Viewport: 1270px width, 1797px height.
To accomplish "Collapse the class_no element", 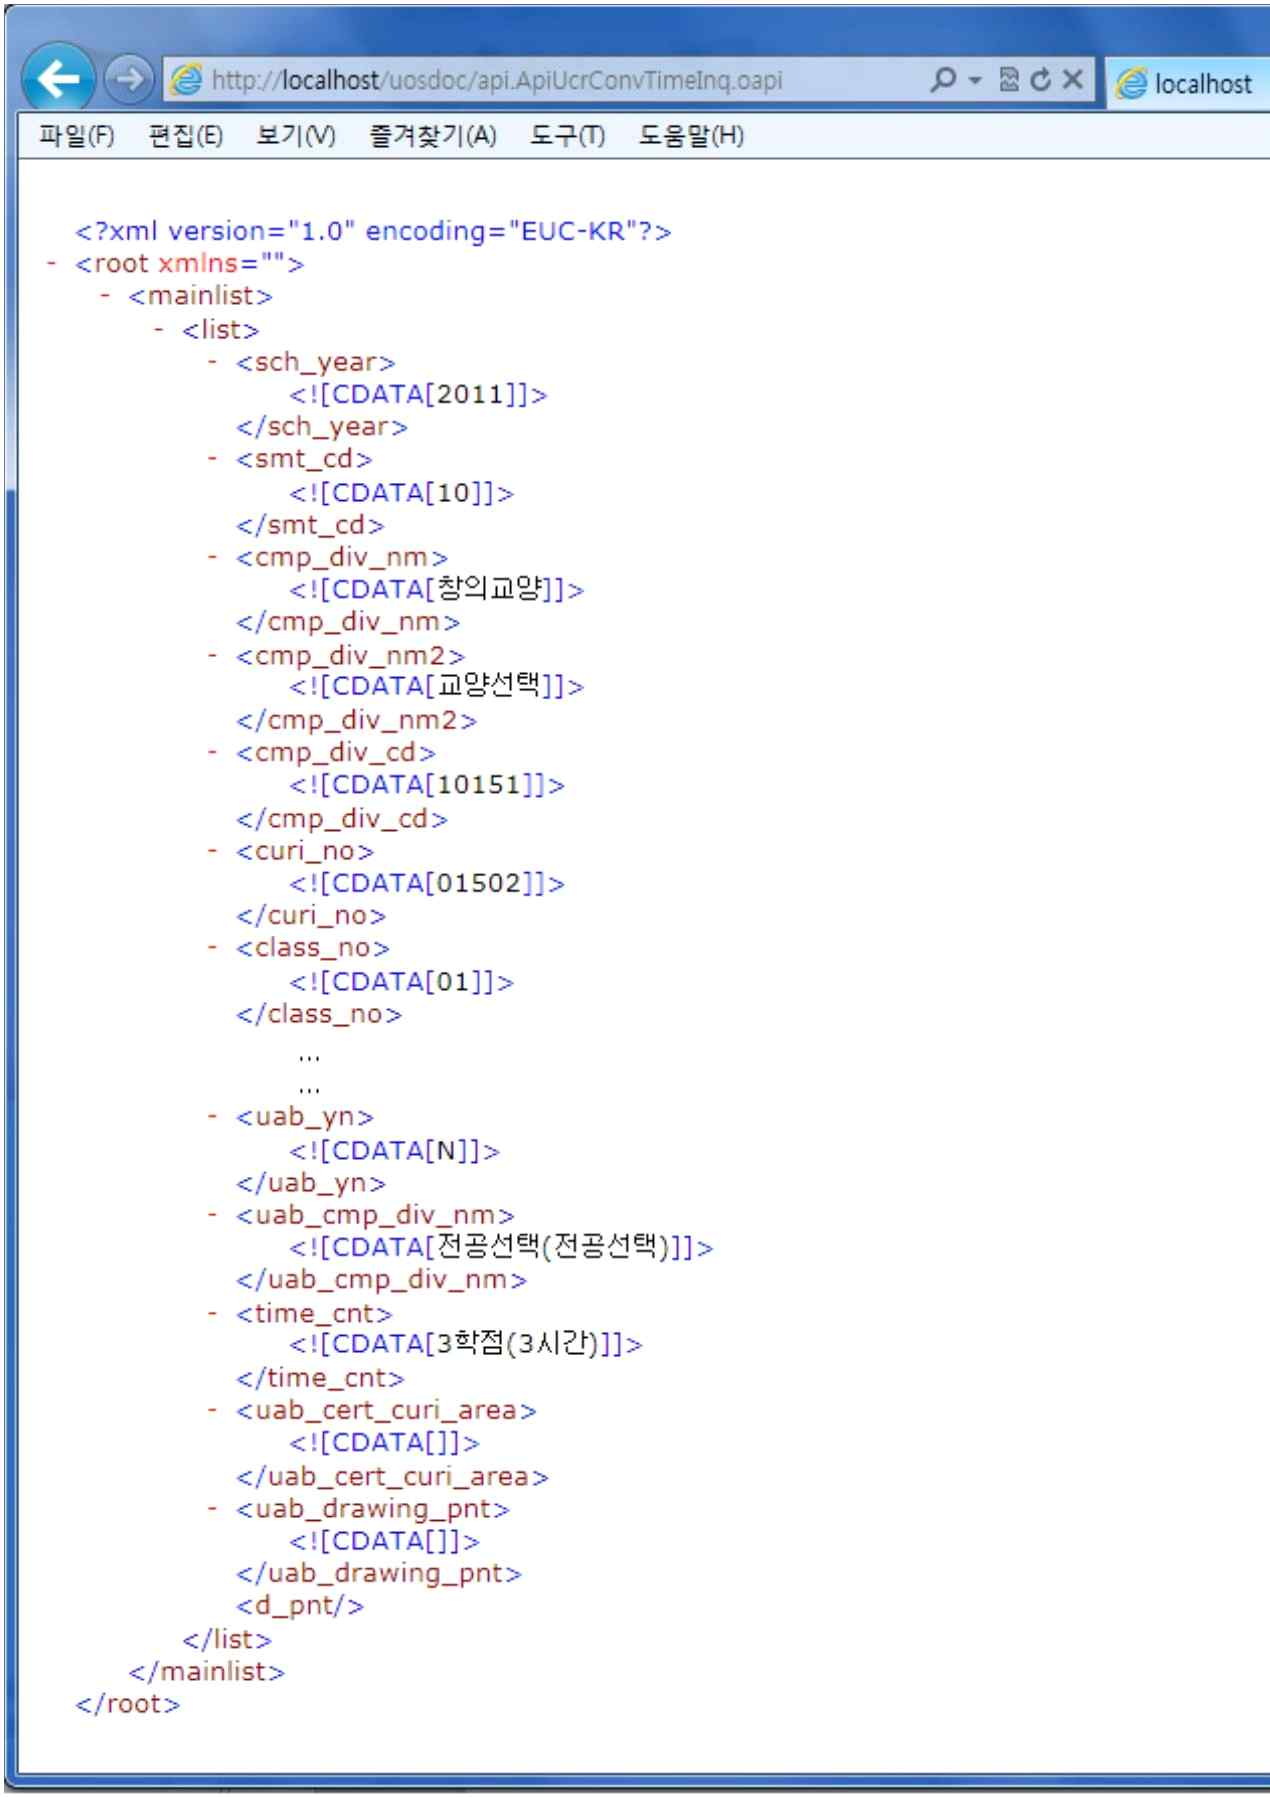I will point(213,947).
